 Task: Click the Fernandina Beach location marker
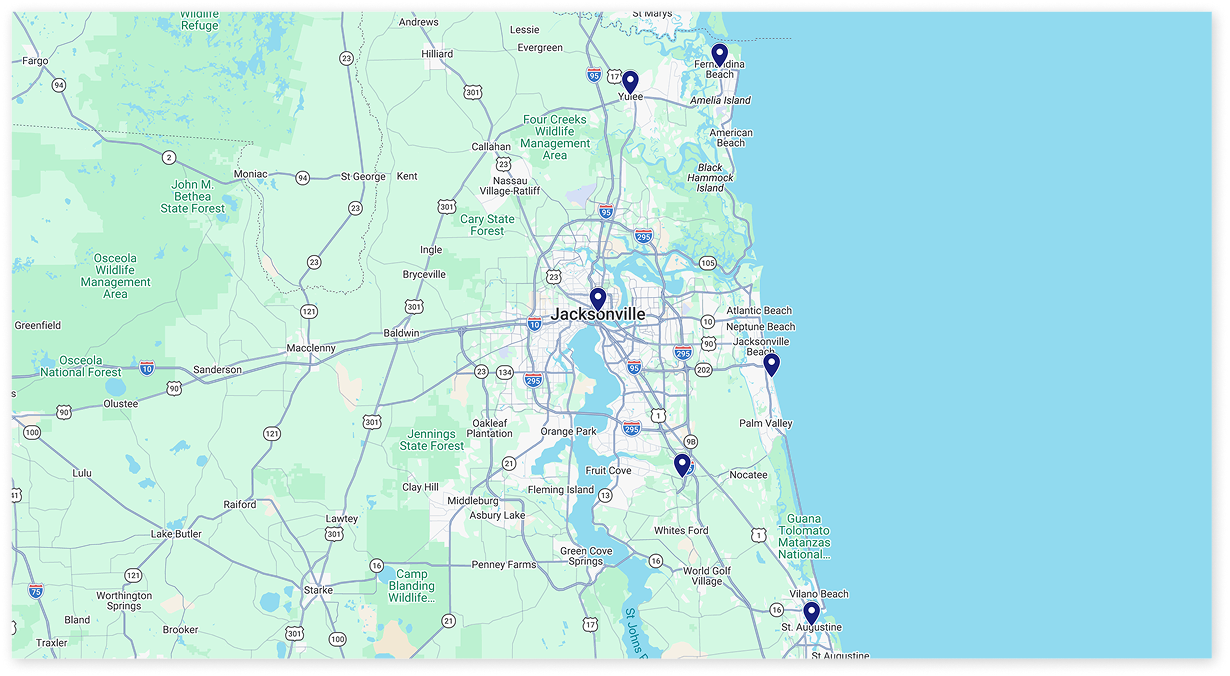point(719,51)
